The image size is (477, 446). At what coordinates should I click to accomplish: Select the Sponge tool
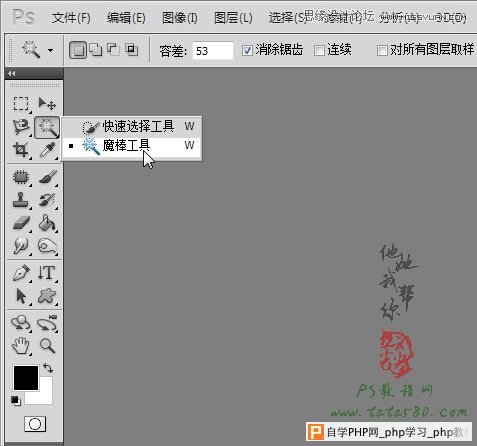pos(47,246)
